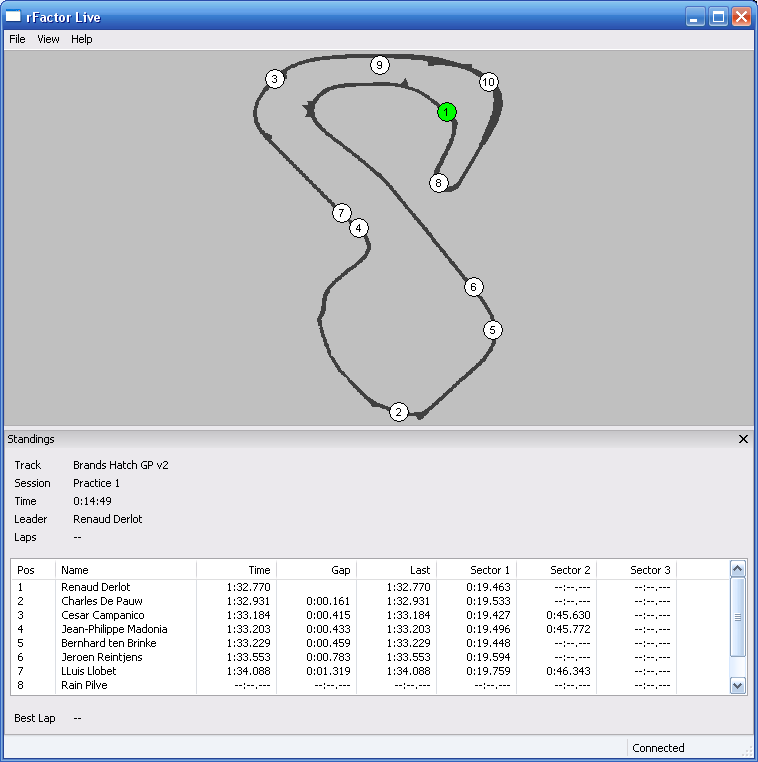Click car marker 8 on track map
This screenshot has width=758, height=762.
pyautogui.click(x=438, y=183)
